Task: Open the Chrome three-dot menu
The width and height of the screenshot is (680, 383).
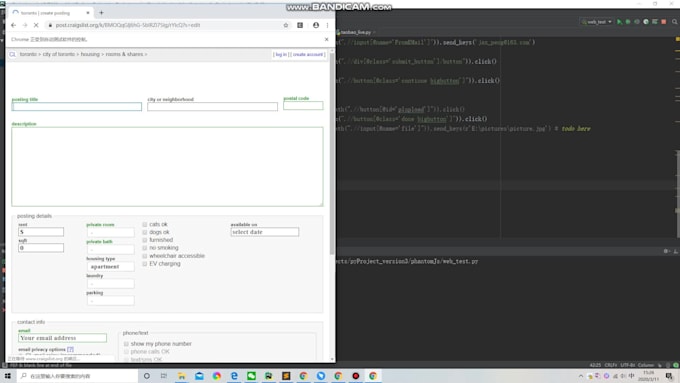Action: coord(327,25)
